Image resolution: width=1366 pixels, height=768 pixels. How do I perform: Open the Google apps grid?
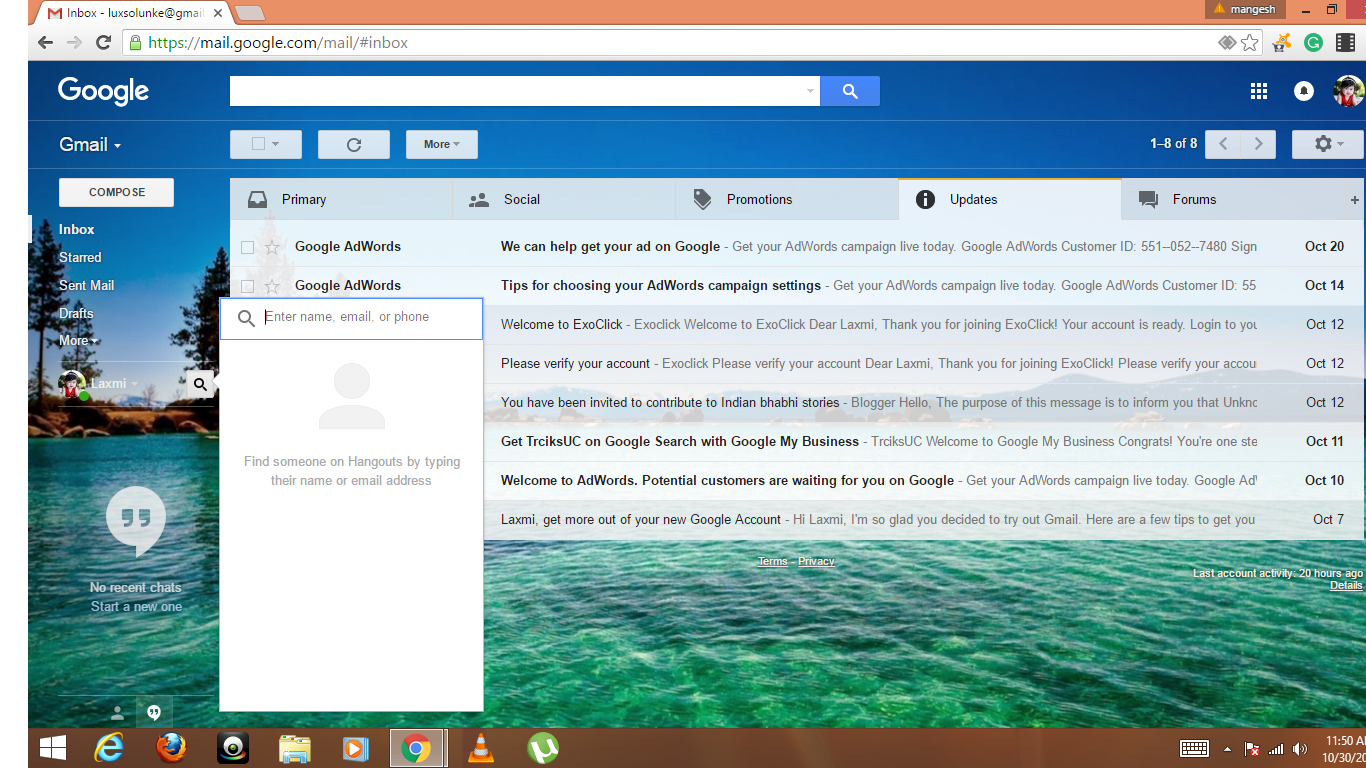coord(1259,91)
